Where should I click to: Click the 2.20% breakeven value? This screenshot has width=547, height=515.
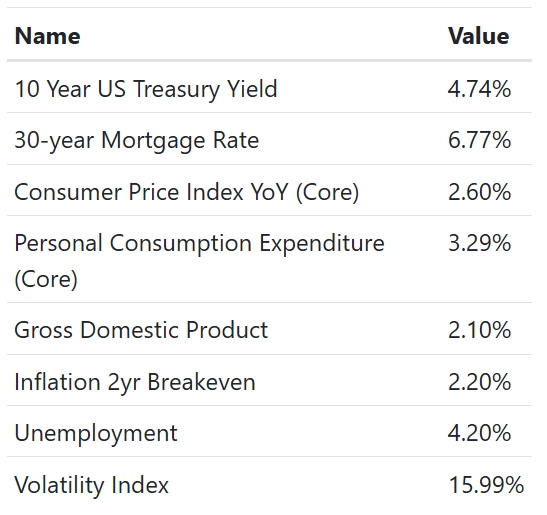(479, 382)
